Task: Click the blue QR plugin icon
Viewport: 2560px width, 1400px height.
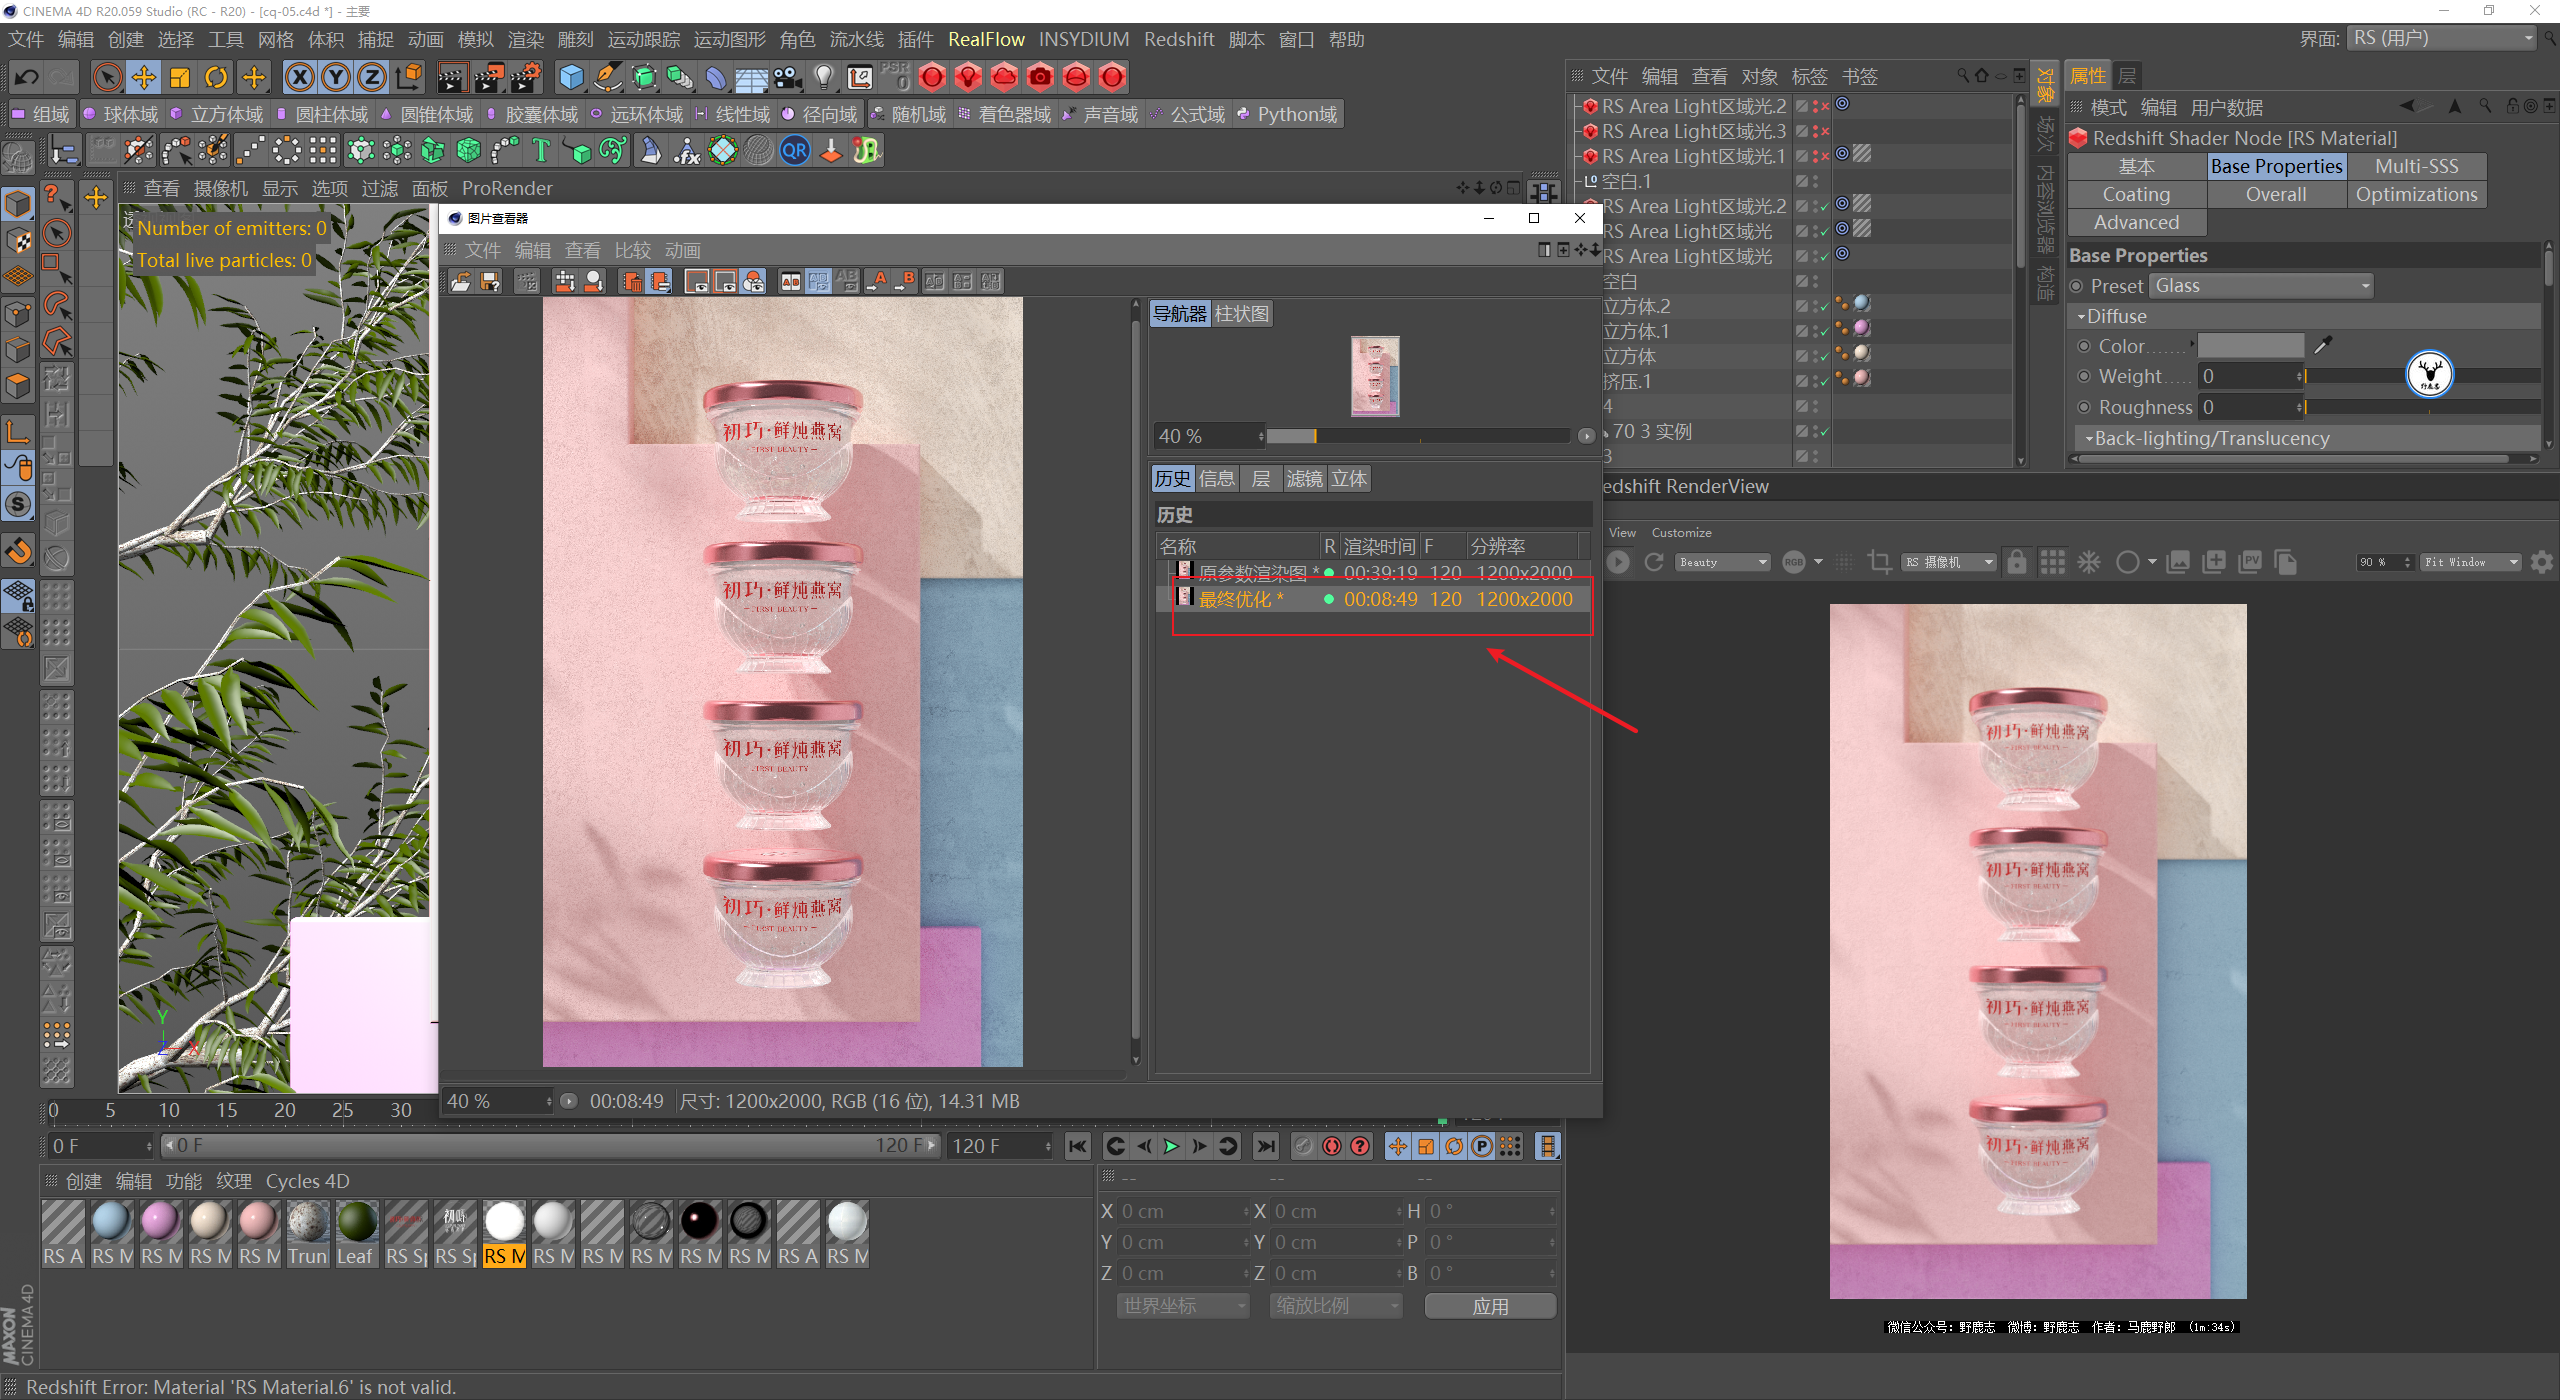Action: point(795,151)
